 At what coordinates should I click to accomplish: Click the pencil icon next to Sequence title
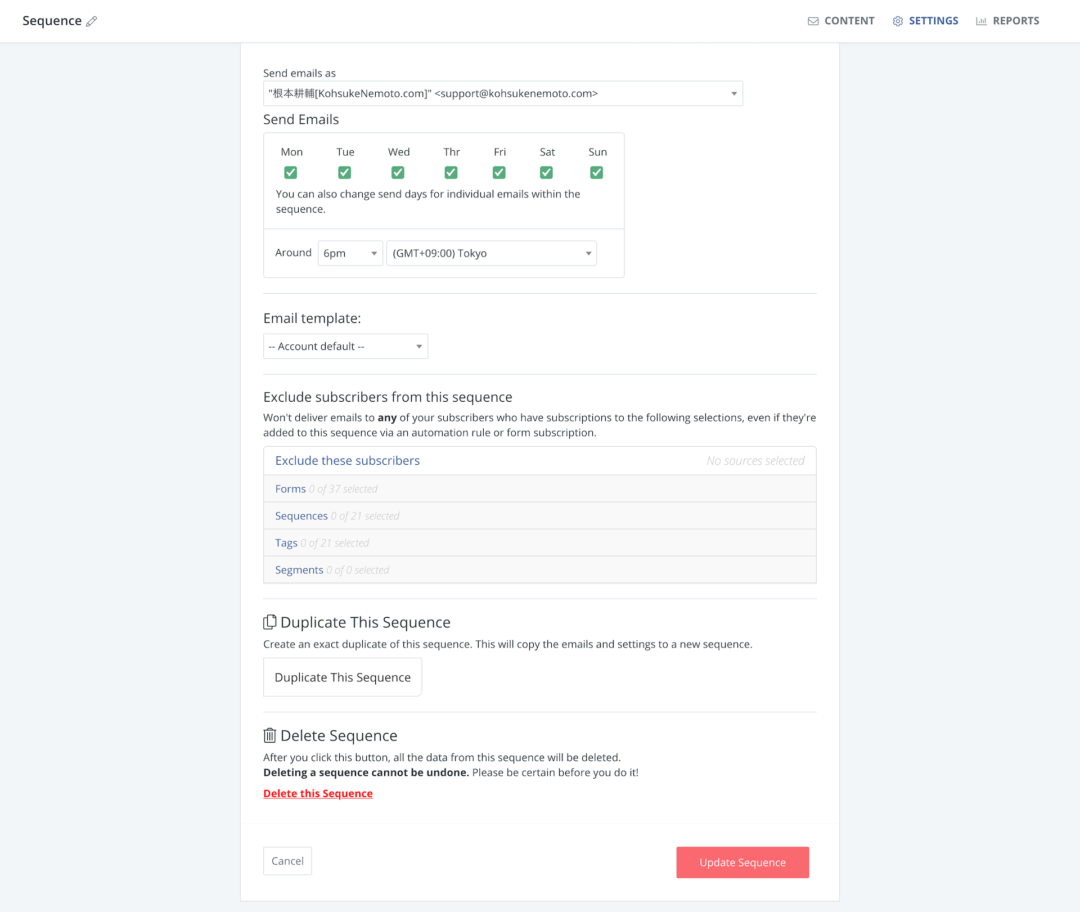pos(92,21)
